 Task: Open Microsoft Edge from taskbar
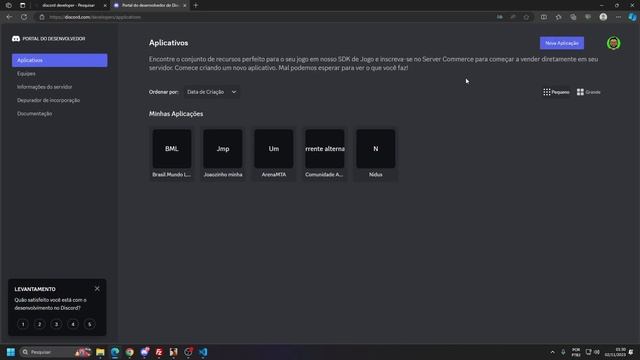(x=115, y=352)
